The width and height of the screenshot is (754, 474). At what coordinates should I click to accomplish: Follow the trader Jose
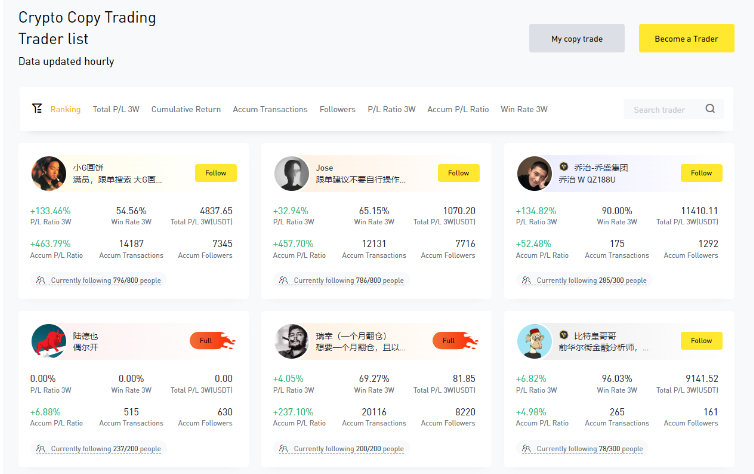pos(459,173)
